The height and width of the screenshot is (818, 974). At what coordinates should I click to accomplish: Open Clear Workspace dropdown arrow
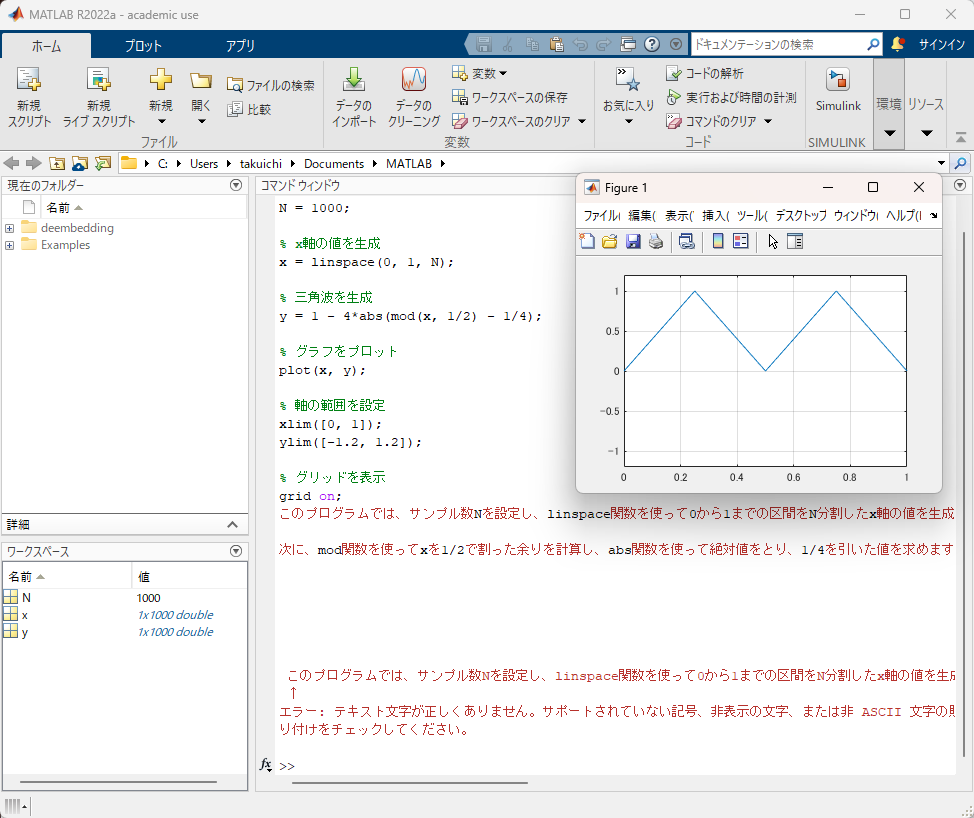pyautogui.click(x=582, y=121)
